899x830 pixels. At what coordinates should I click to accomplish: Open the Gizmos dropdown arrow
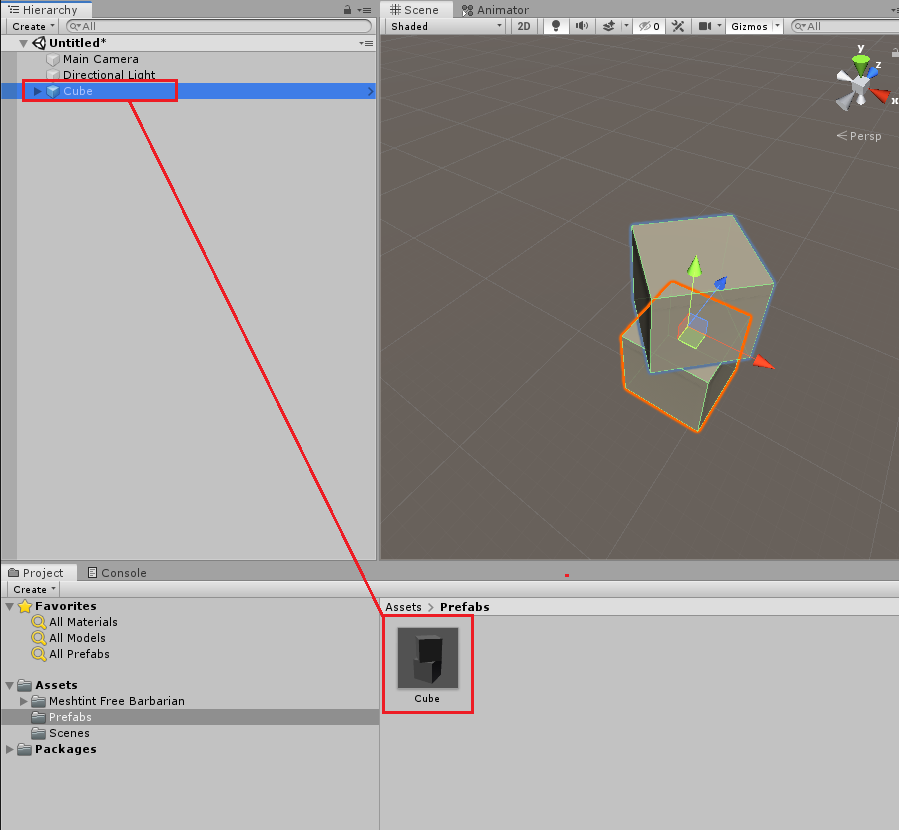pyautogui.click(x=777, y=26)
